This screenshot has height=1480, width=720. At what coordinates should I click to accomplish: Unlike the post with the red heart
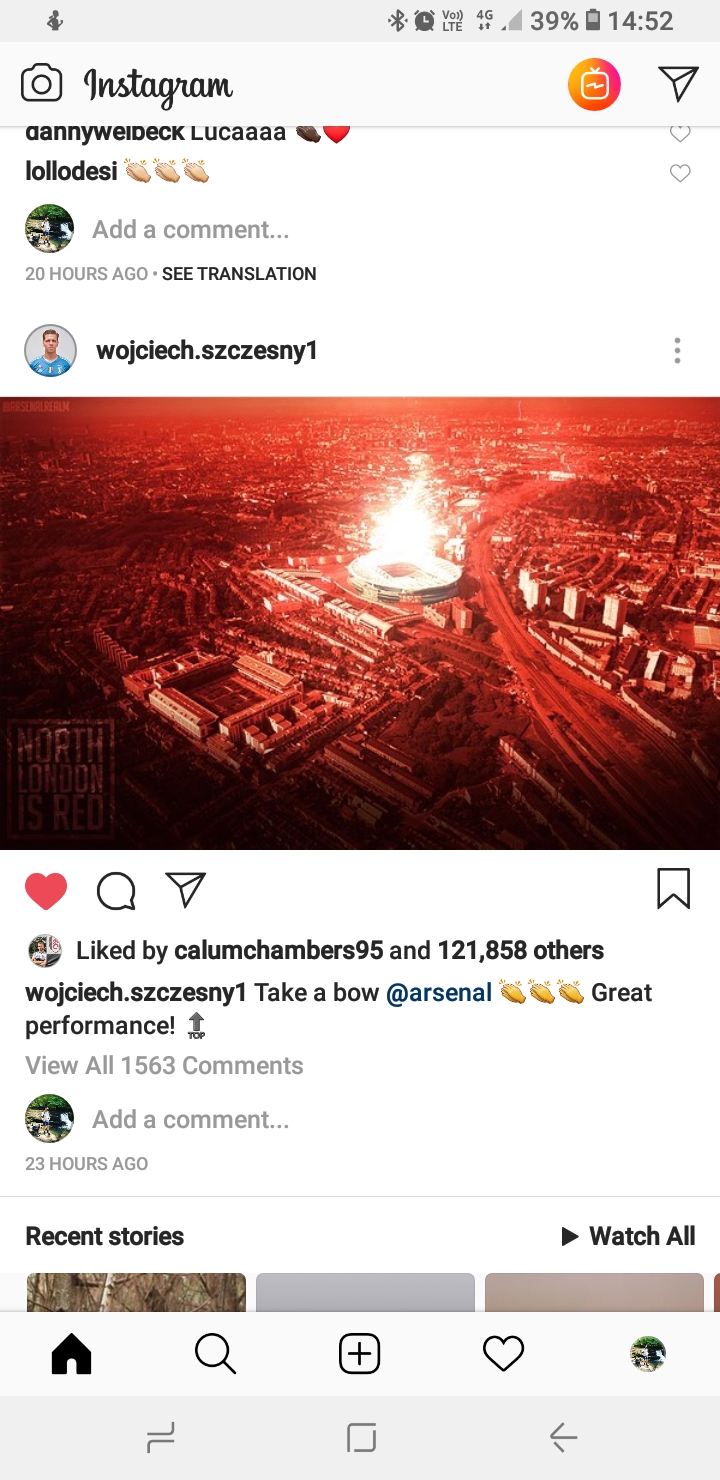(x=46, y=890)
